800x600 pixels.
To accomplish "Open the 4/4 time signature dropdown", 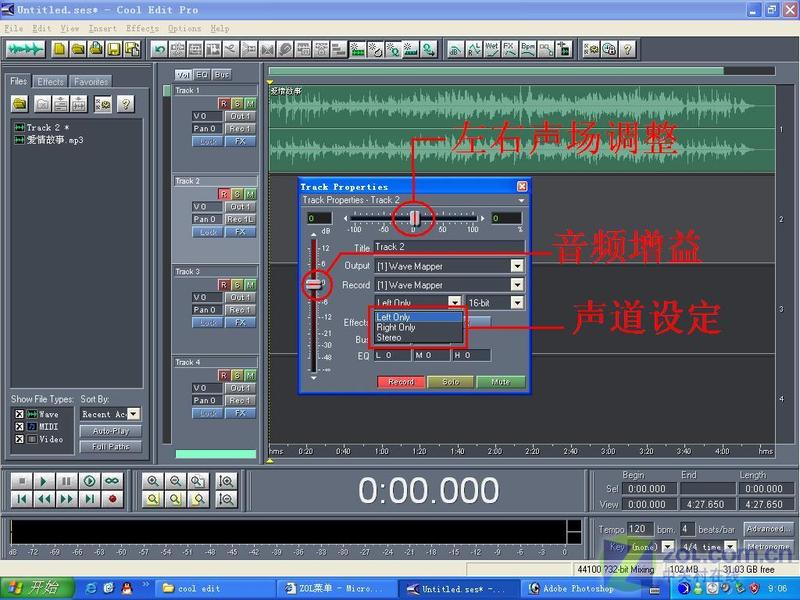I will click(731, 546).
